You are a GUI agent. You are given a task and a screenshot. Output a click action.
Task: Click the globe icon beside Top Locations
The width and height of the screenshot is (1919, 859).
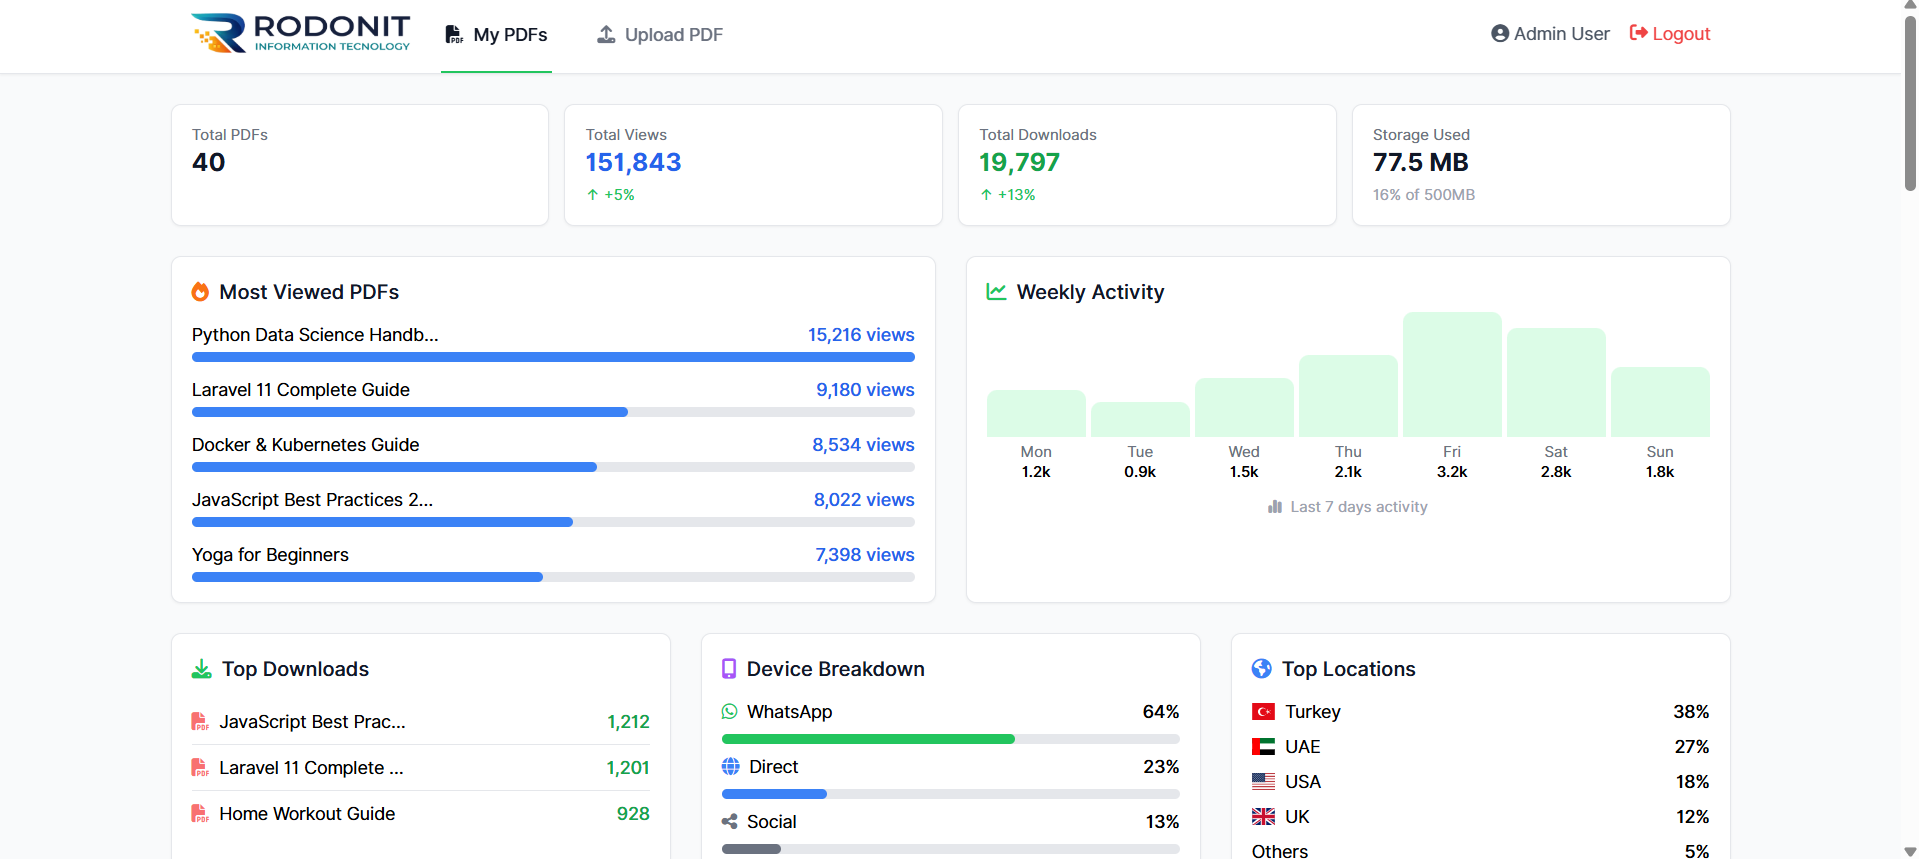coord(1261,669)
